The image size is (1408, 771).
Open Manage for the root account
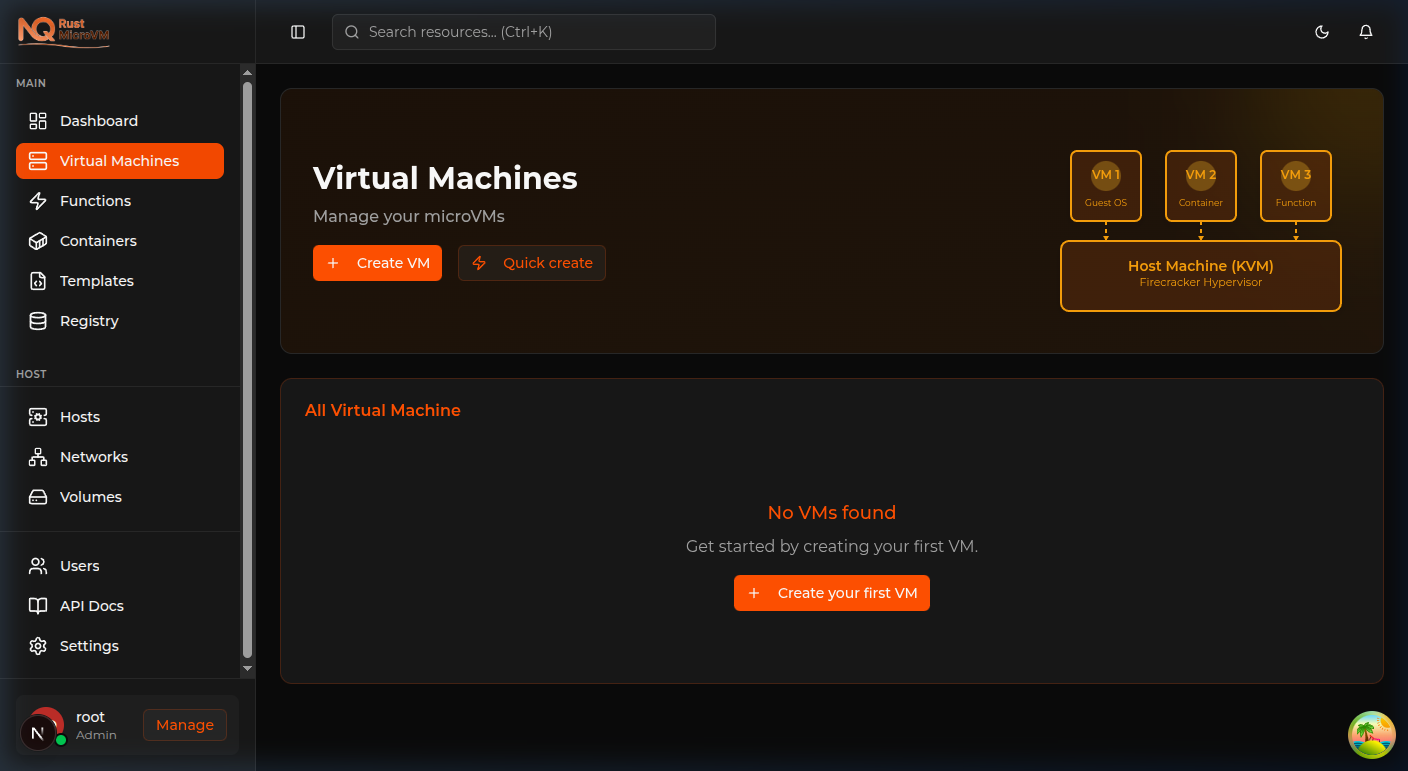[x=184, y=725]
